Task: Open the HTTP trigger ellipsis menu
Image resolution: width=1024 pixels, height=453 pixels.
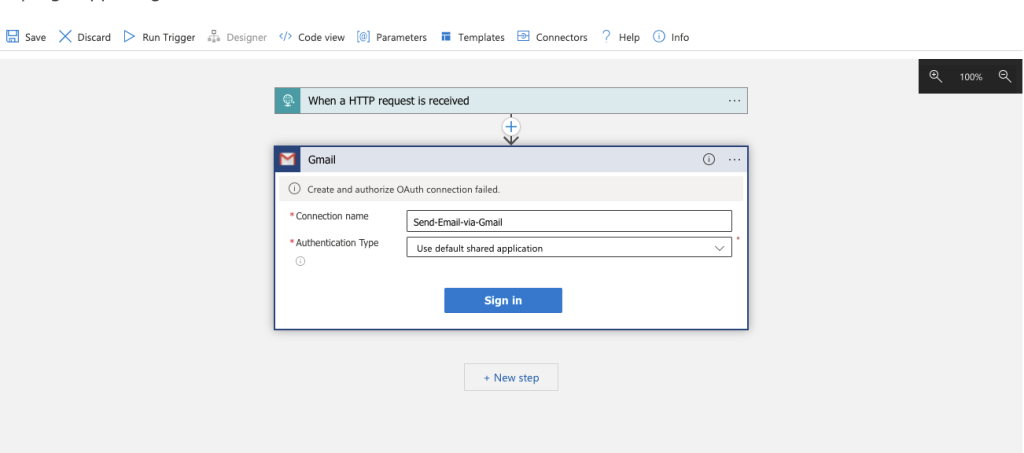Action: (x=734, y=100)
